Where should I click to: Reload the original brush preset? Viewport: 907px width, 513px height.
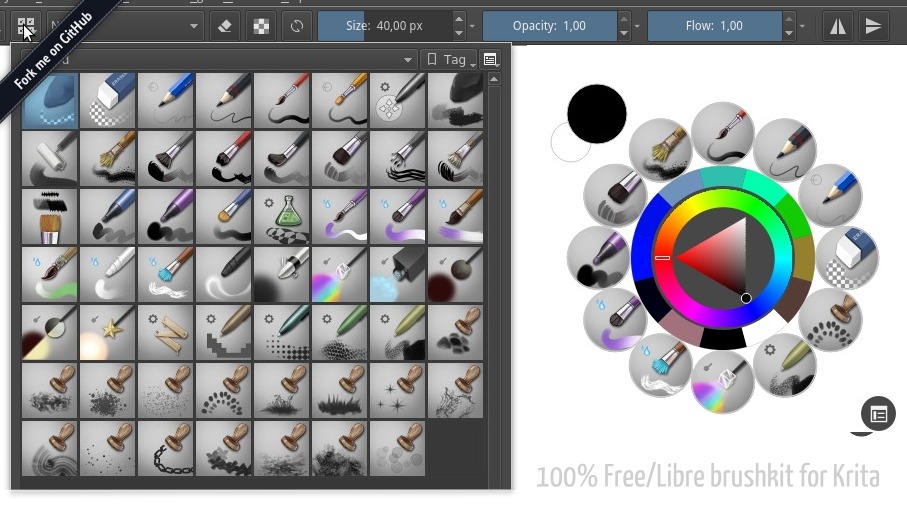(x=295, y=26)
